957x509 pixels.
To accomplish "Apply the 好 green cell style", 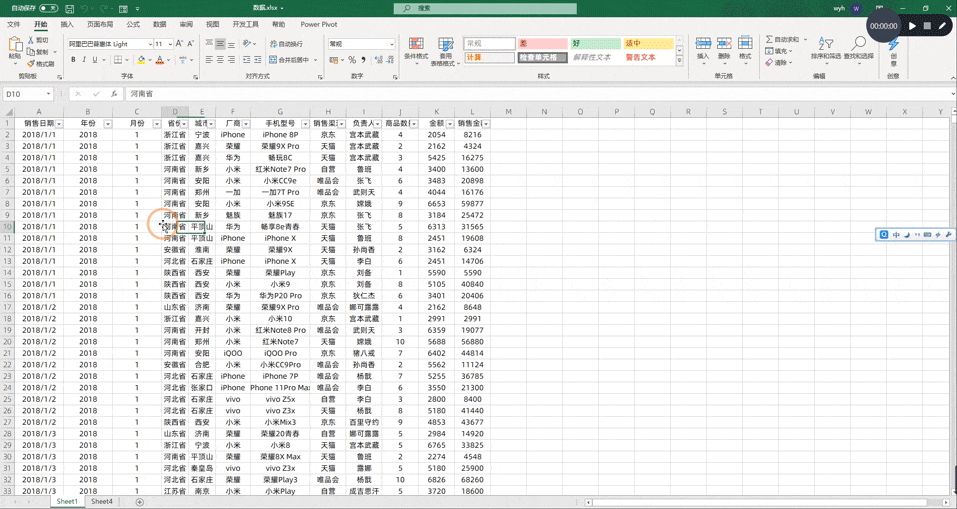I will [595, 43].
